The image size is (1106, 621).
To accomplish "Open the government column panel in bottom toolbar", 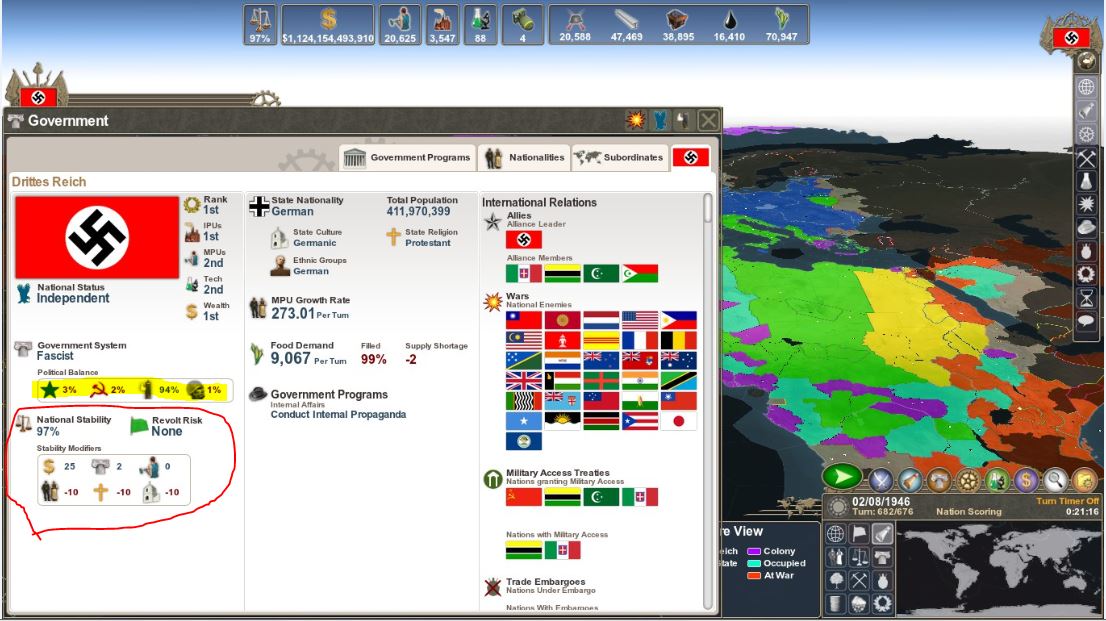I will click(939, 480).
